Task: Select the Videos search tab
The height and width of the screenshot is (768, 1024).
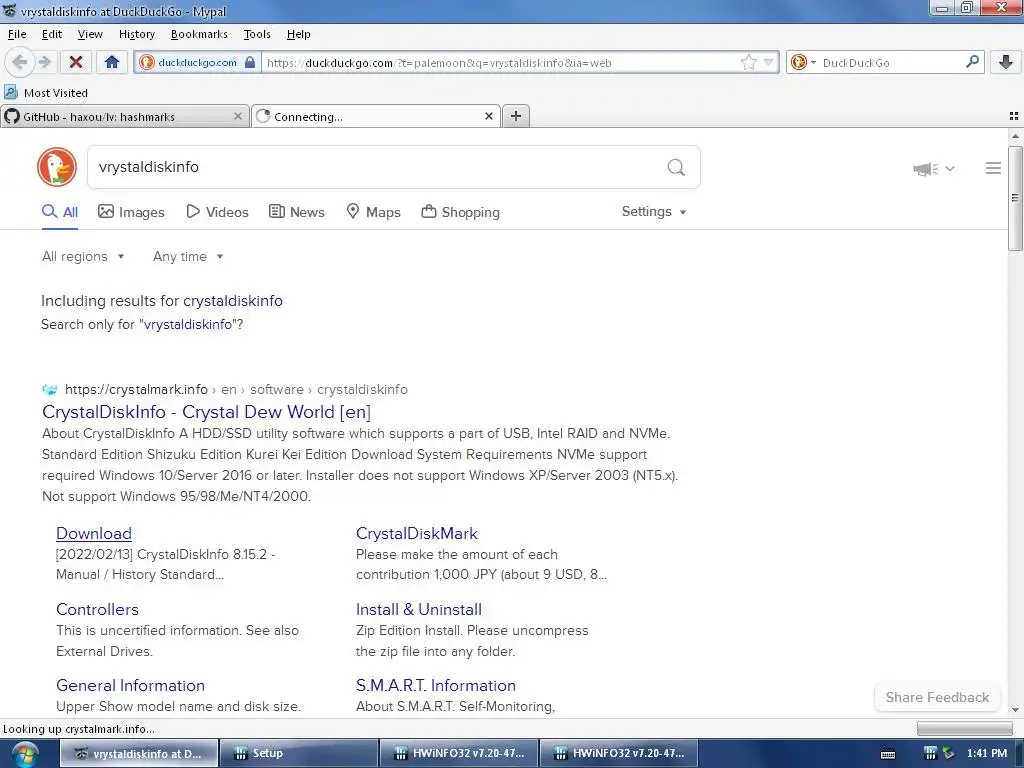Action: click(x=217, y=212)
